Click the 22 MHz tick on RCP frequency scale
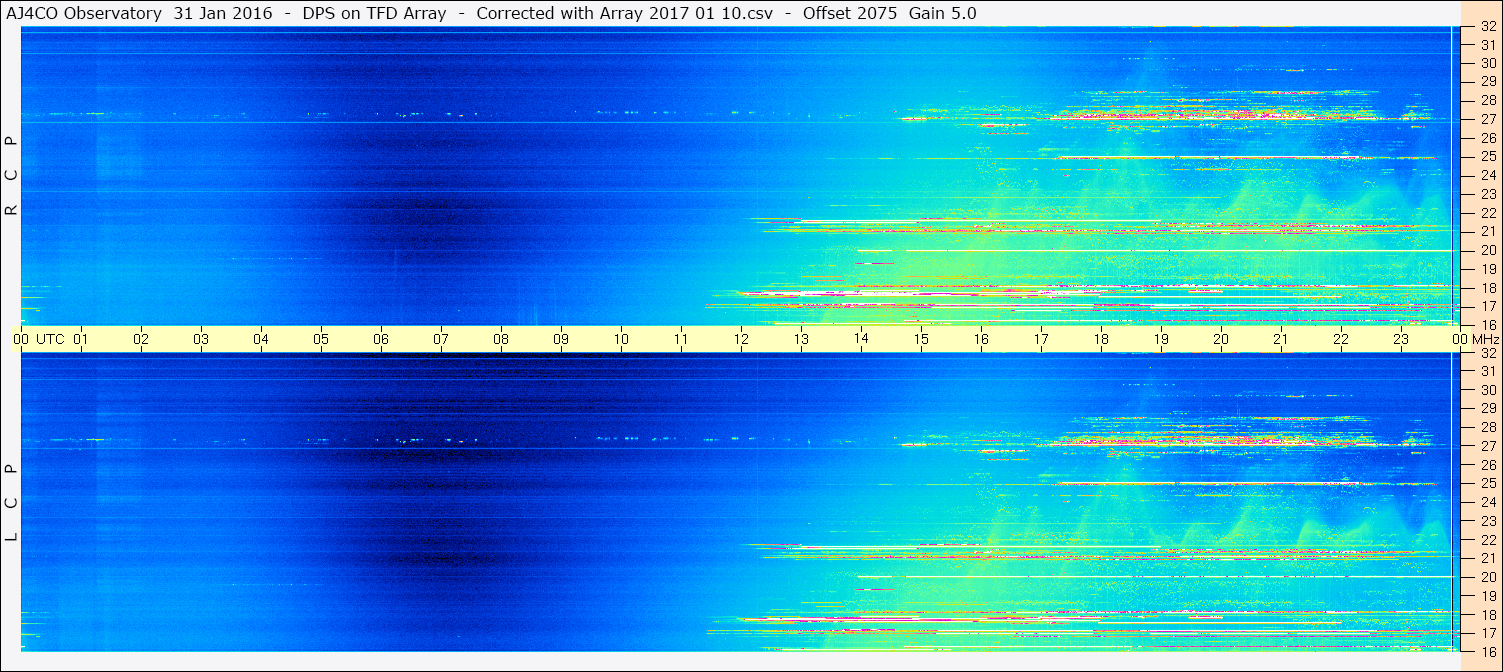 click(x=1488, y=213)
